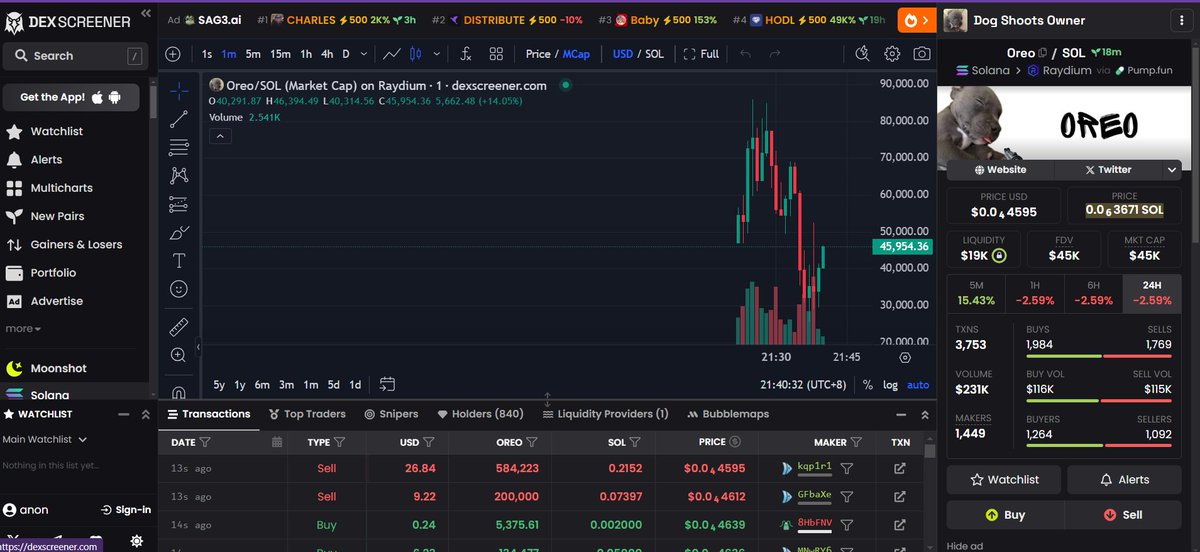Switch chart to Price mode
This screenshot has height=552, width=1200.
click(538, 54)
